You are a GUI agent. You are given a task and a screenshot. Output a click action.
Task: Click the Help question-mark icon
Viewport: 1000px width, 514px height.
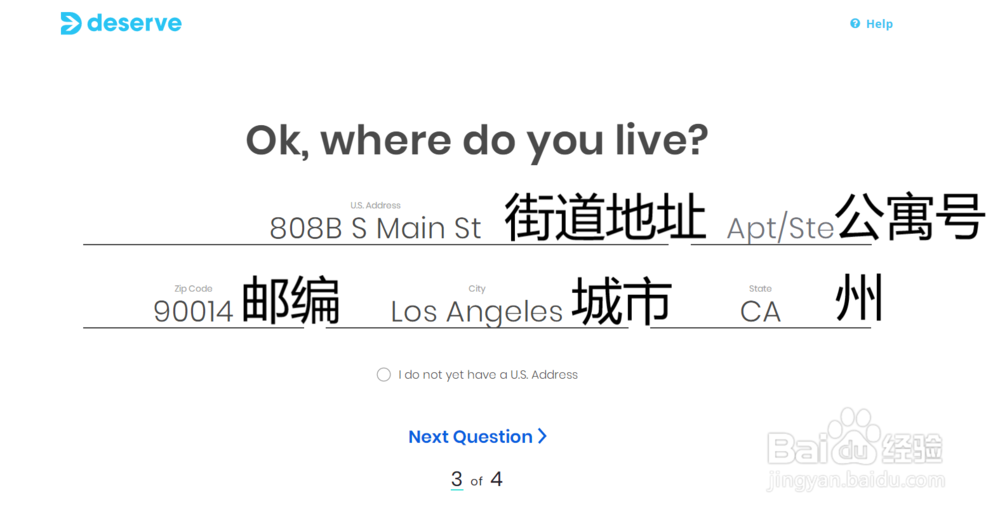[855, 24]
